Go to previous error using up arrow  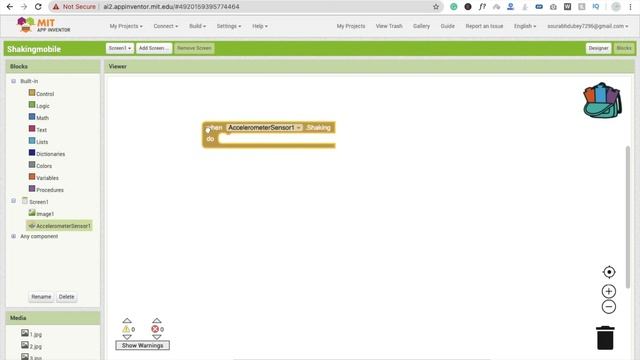157,321
